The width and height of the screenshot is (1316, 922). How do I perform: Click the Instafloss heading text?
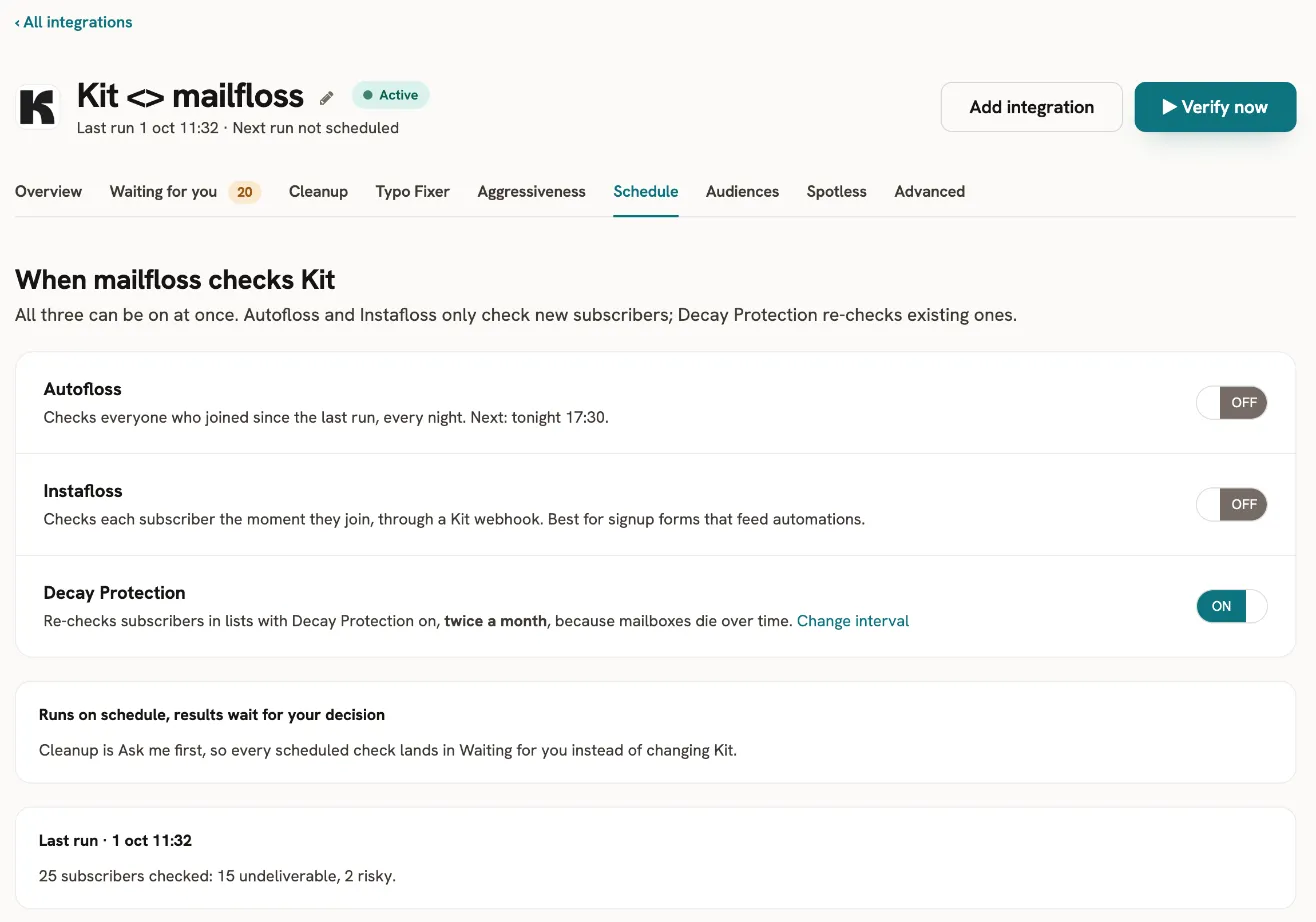point(83,491)
